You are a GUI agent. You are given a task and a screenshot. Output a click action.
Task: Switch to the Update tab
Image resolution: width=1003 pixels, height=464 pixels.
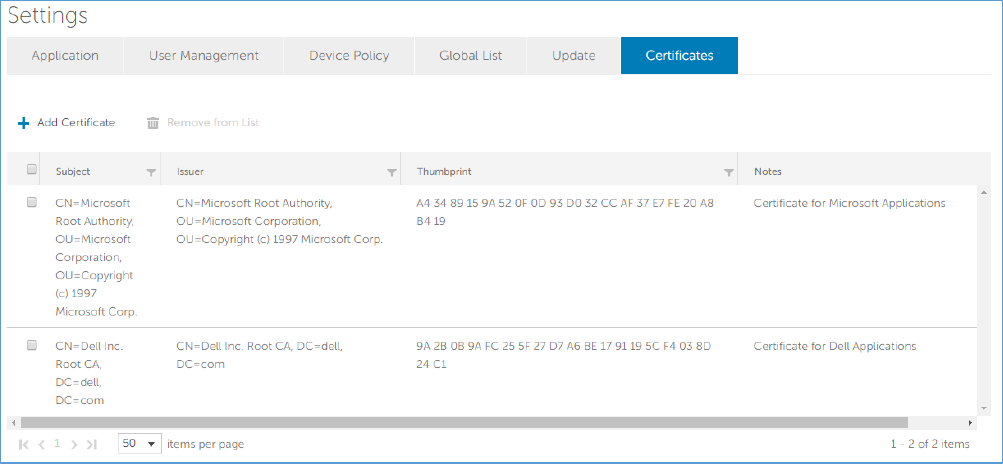574,56
